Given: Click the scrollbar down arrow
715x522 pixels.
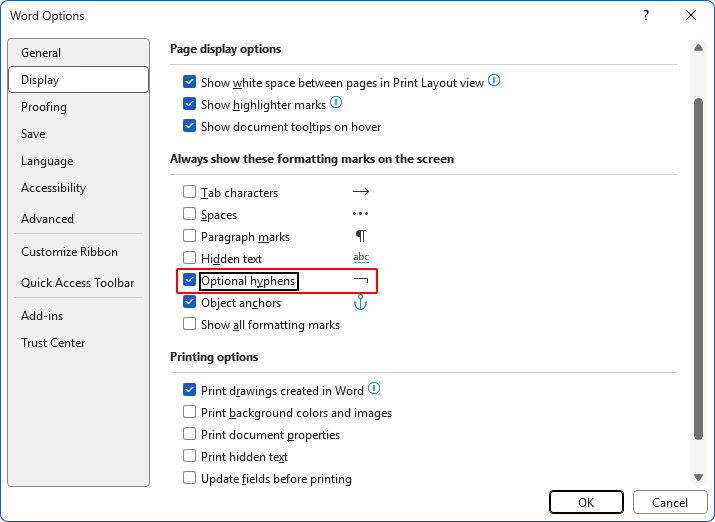Looking at the screenshot, I should pos(698,476).
